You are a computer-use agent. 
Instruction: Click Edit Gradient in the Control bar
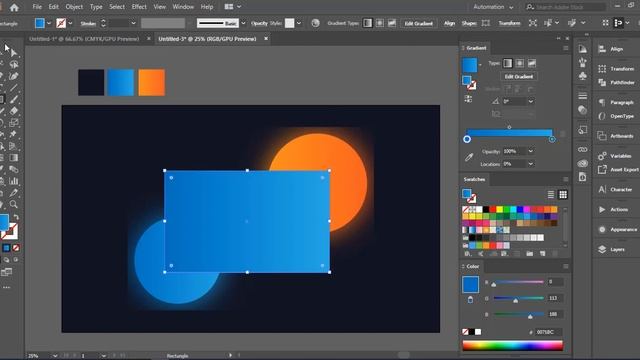coord(418,23)
